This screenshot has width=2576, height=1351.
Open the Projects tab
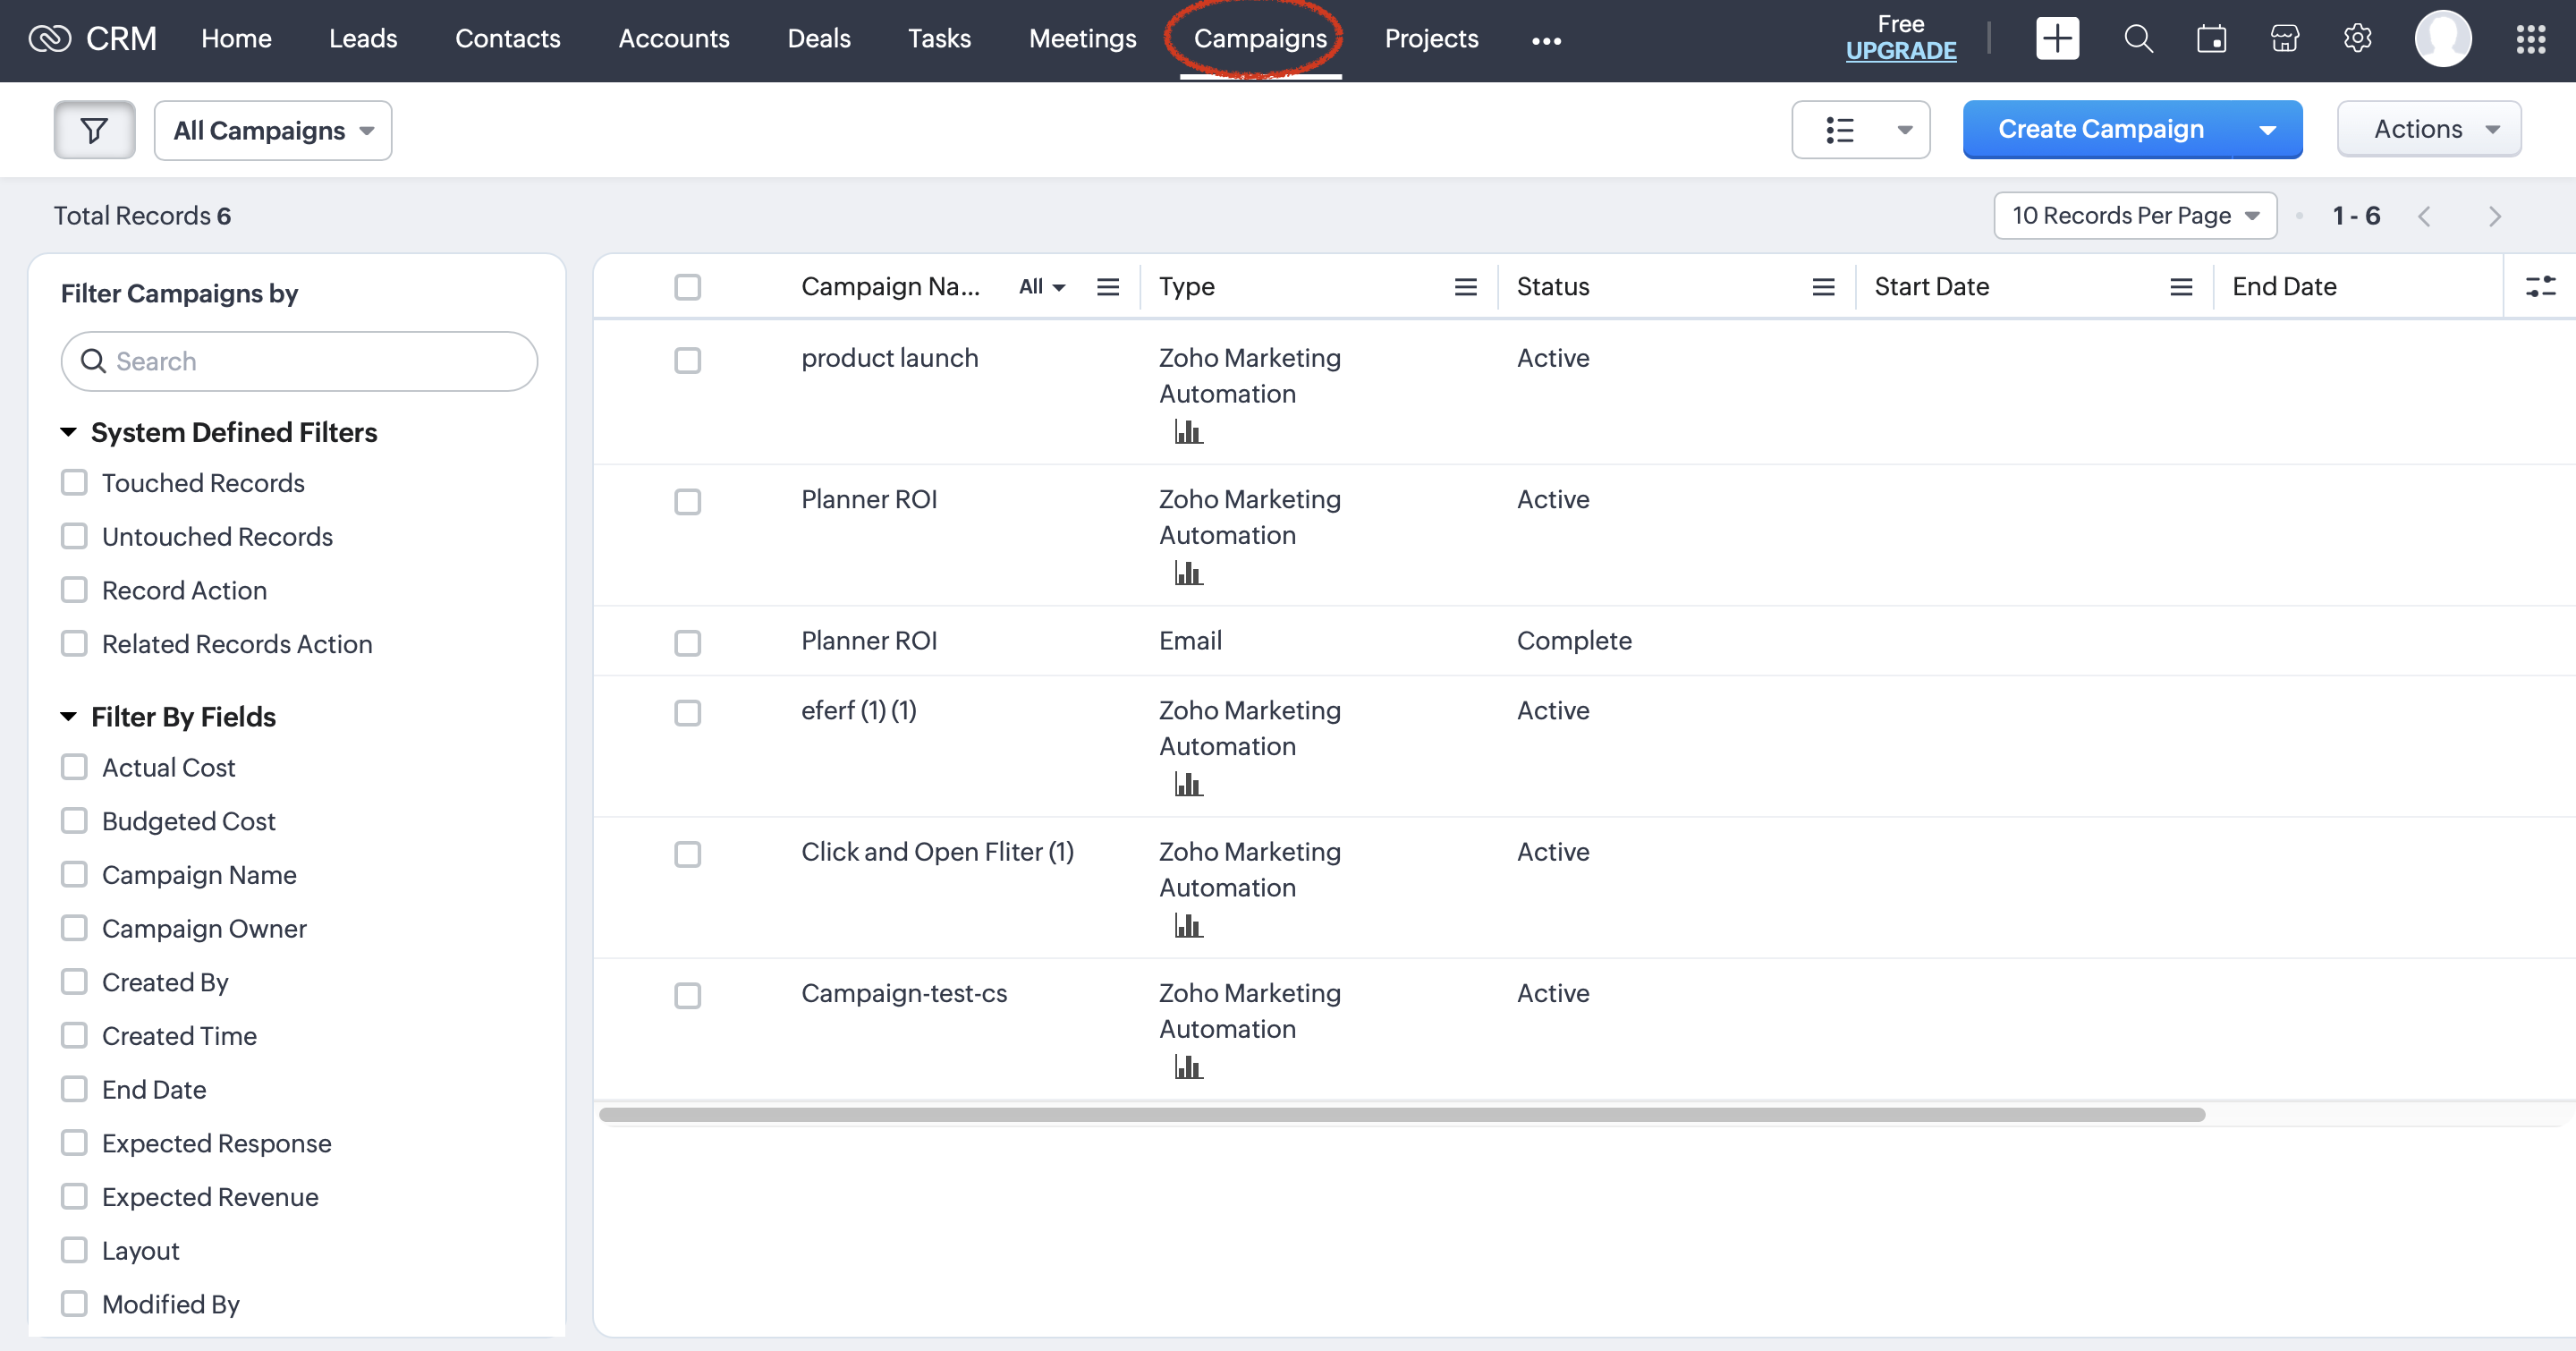point(1430,39)
